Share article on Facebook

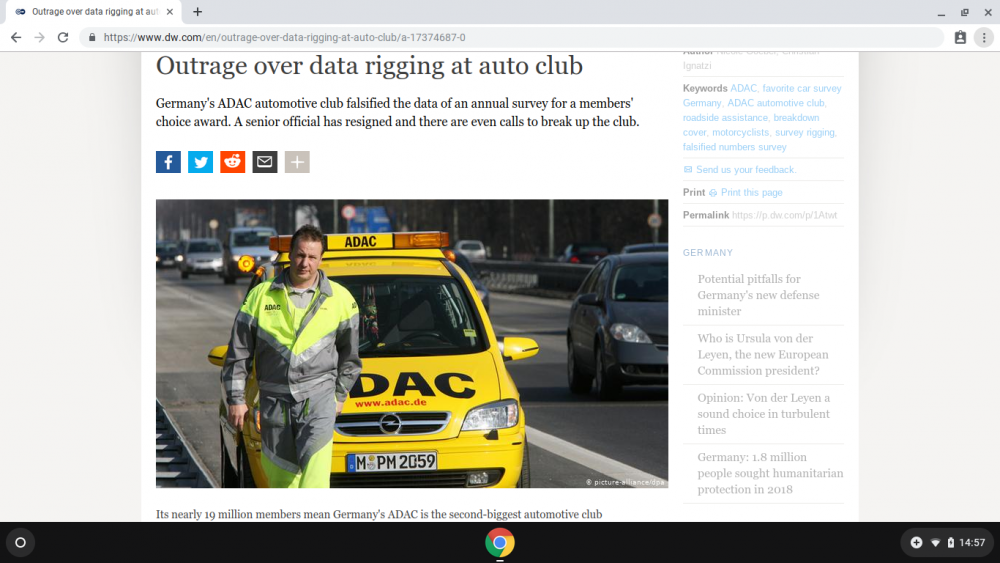(168, 162)
